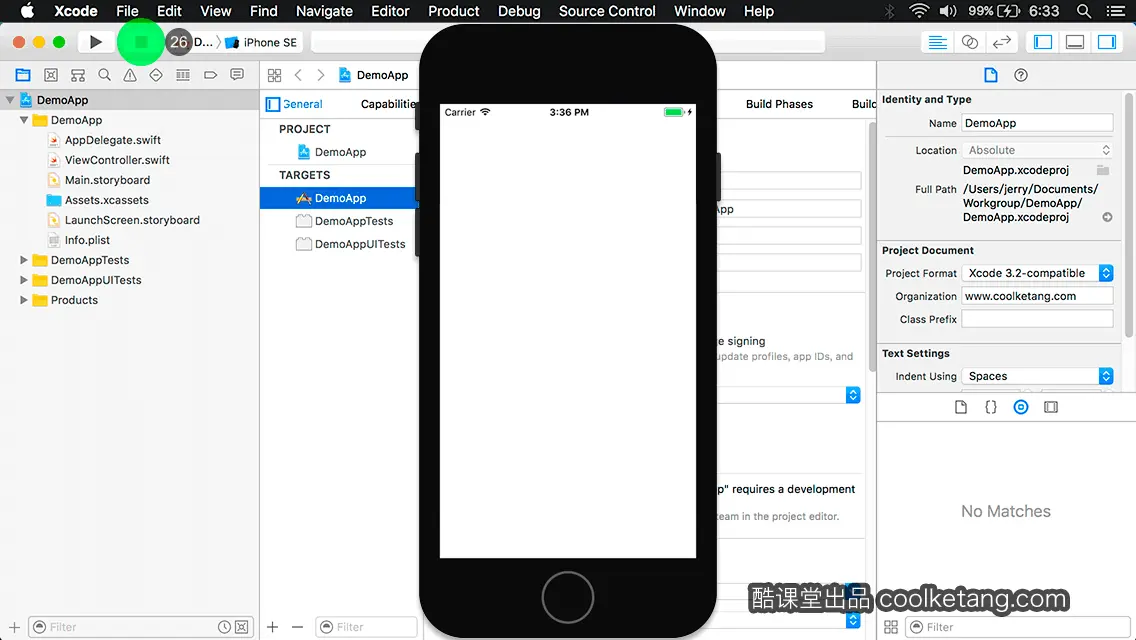Open the Object library
1136x640 pixels.
coord(1021,407)
